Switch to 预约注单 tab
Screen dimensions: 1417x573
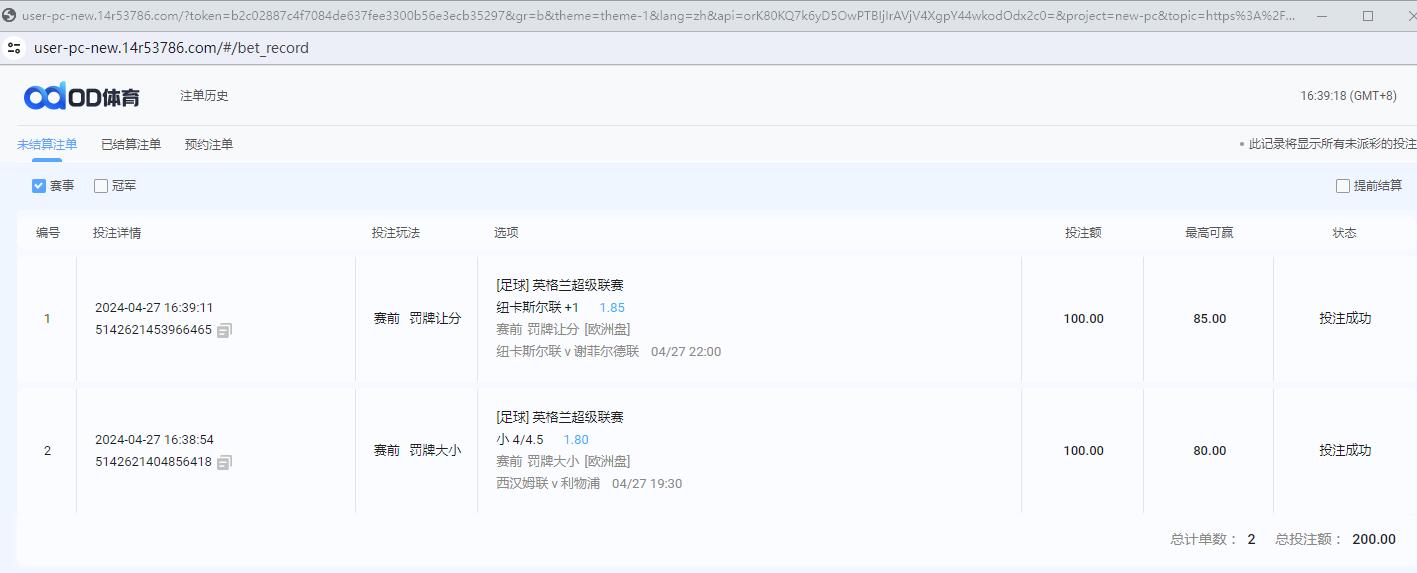209,145
